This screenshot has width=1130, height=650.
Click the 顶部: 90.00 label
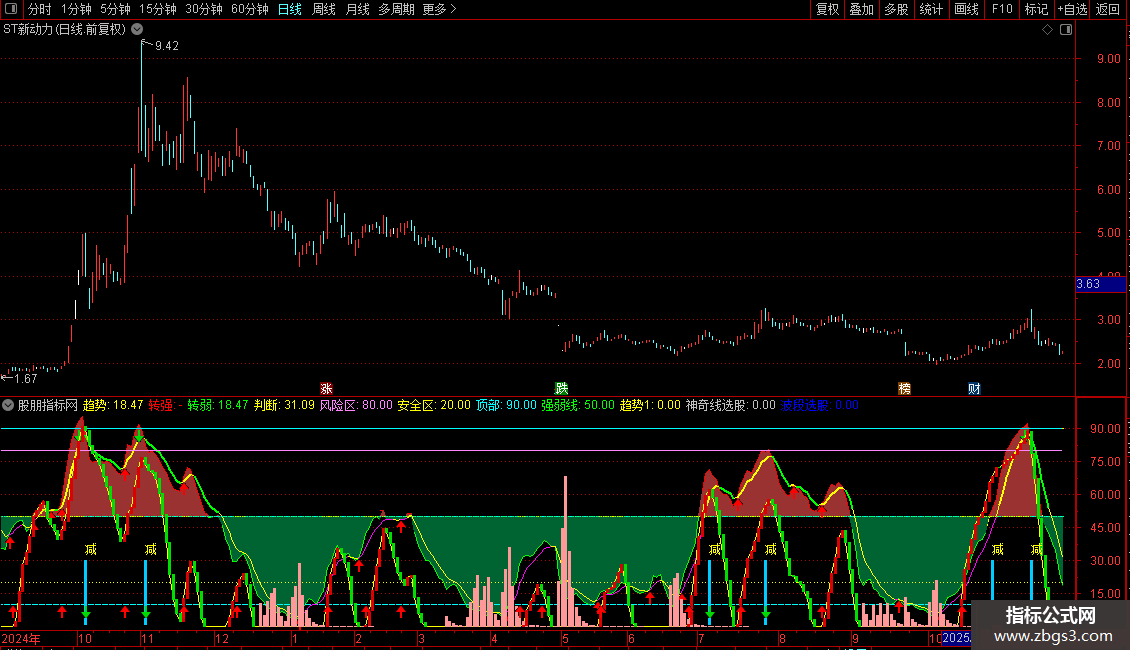[506, 405]
